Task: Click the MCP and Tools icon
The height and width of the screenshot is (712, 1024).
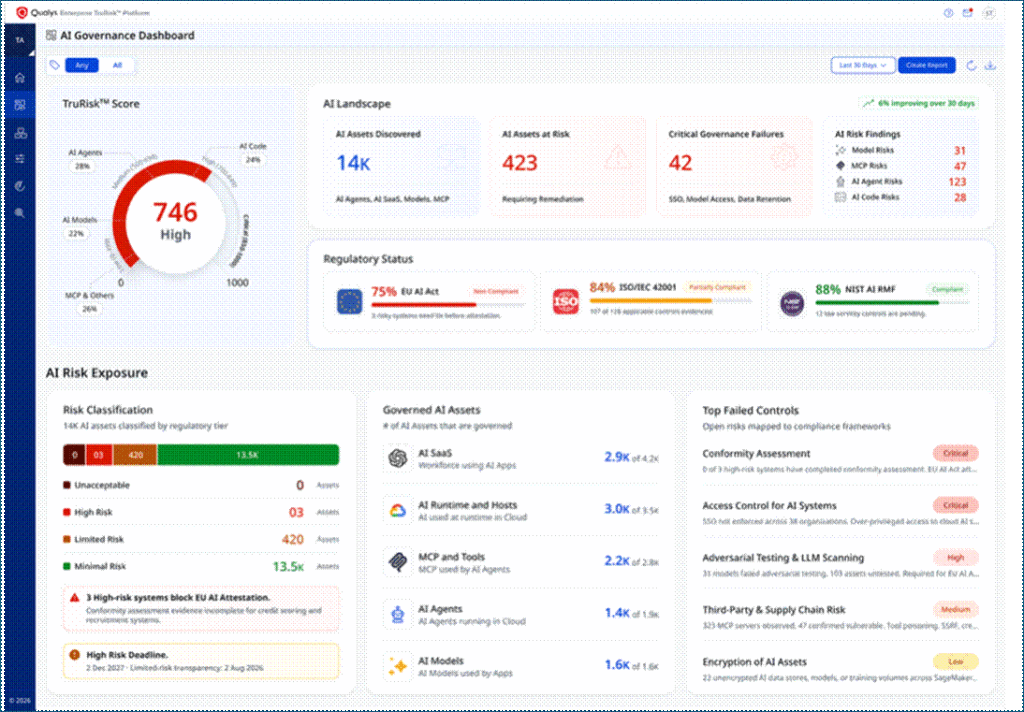Action: coord(398,562)
